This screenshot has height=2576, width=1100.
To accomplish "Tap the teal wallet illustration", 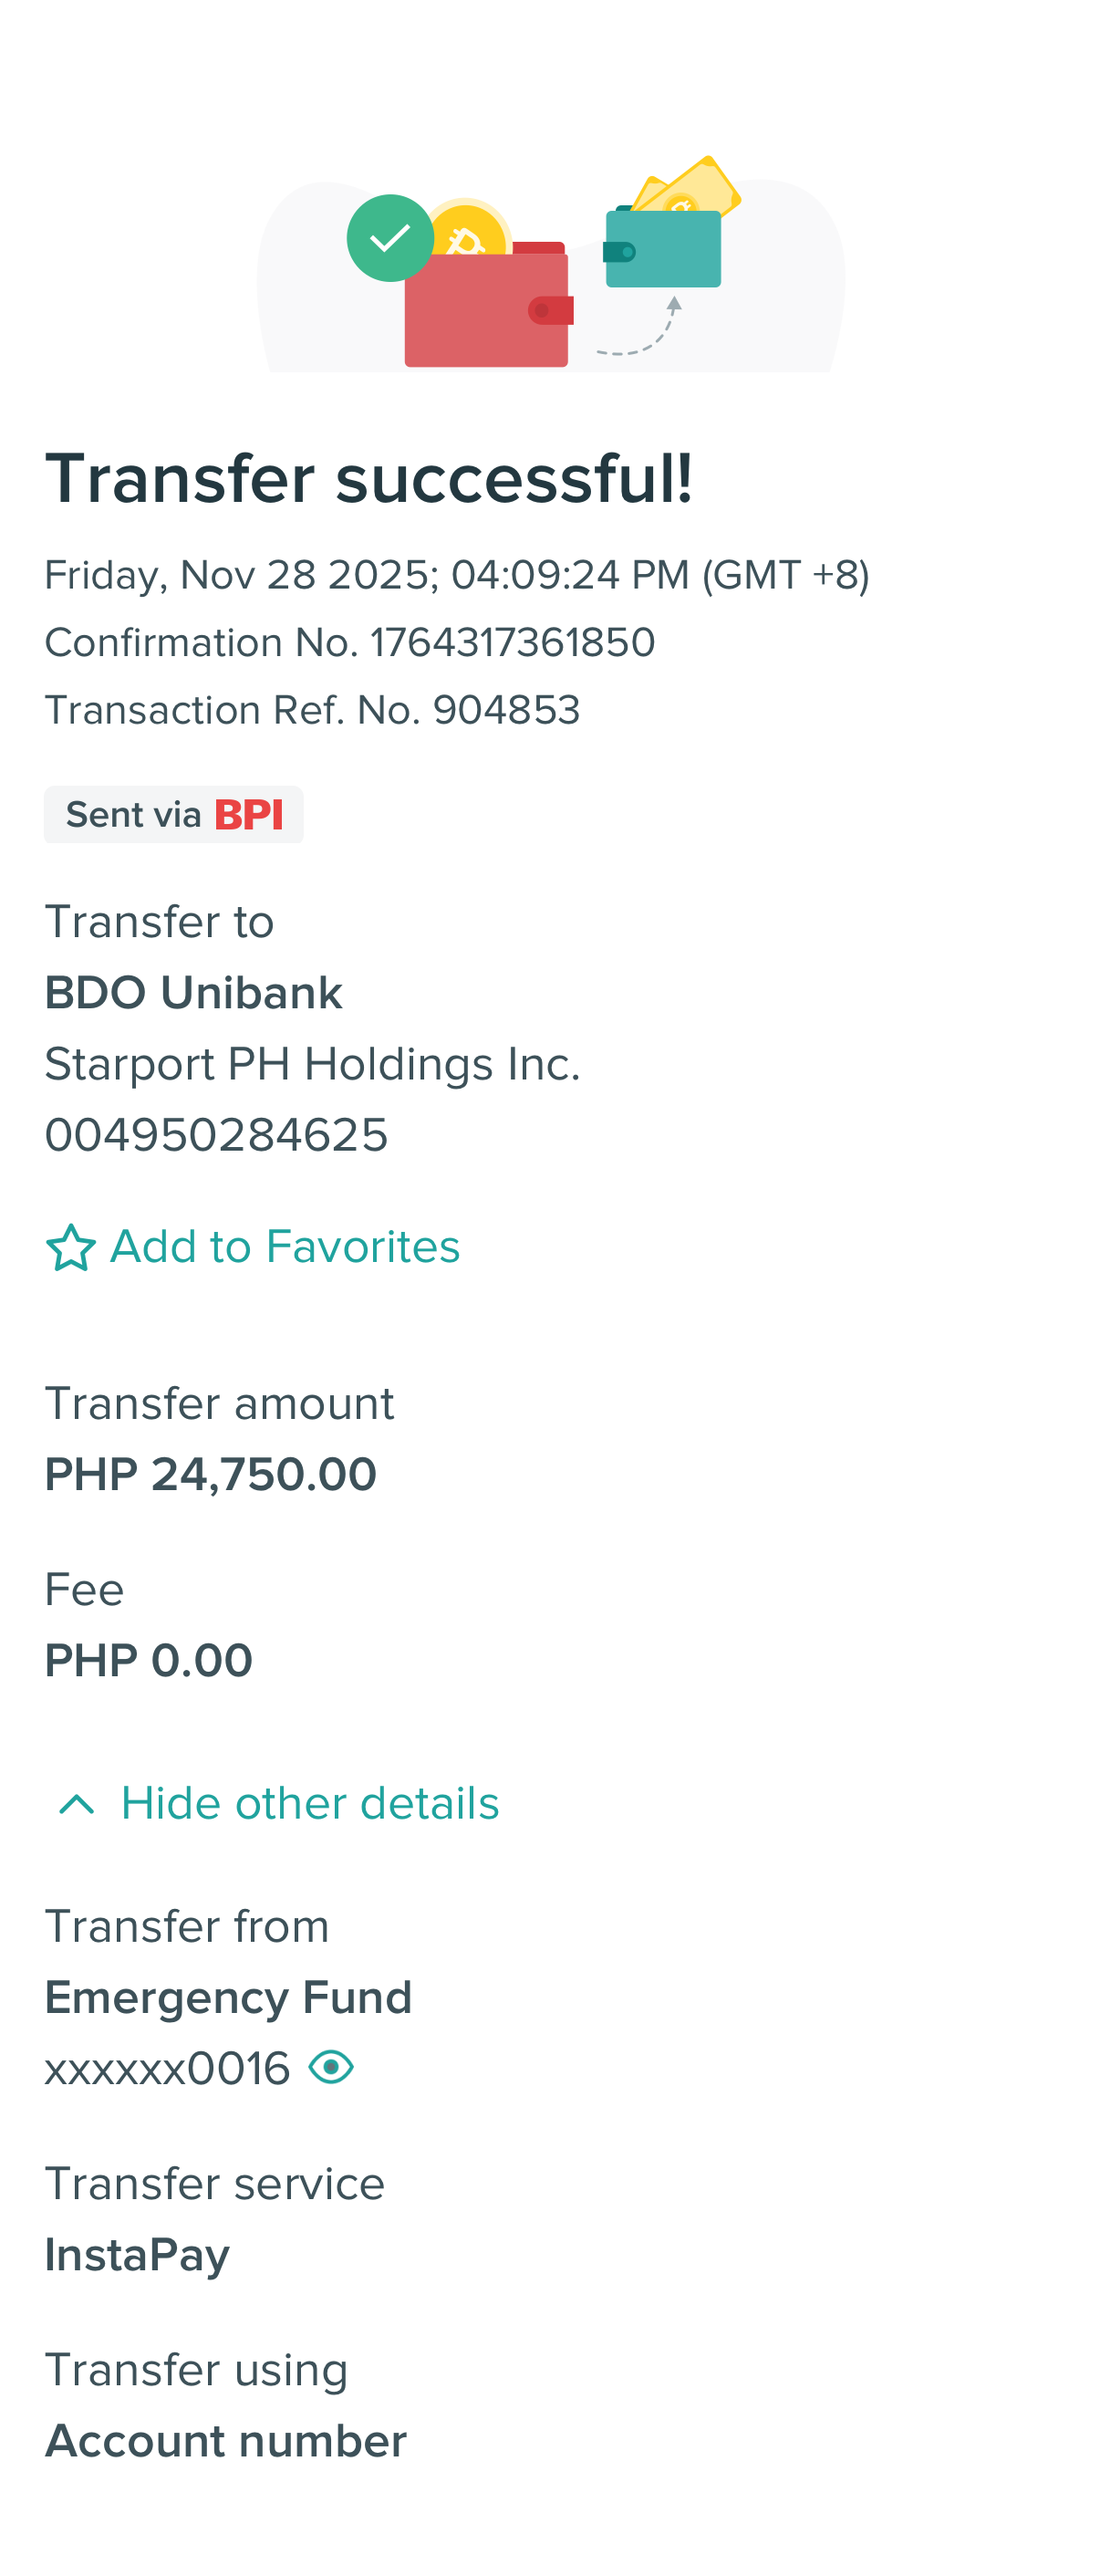I will (663, 250).
